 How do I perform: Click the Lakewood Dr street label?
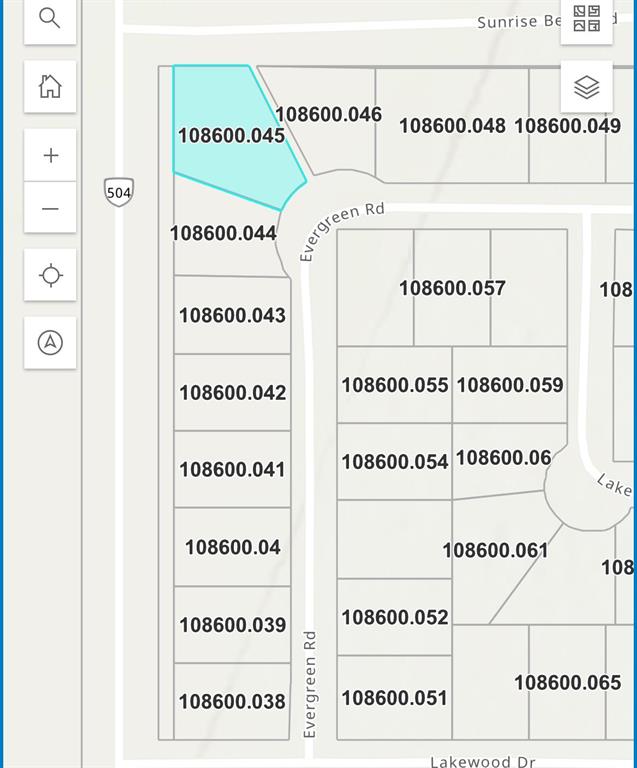482,761
